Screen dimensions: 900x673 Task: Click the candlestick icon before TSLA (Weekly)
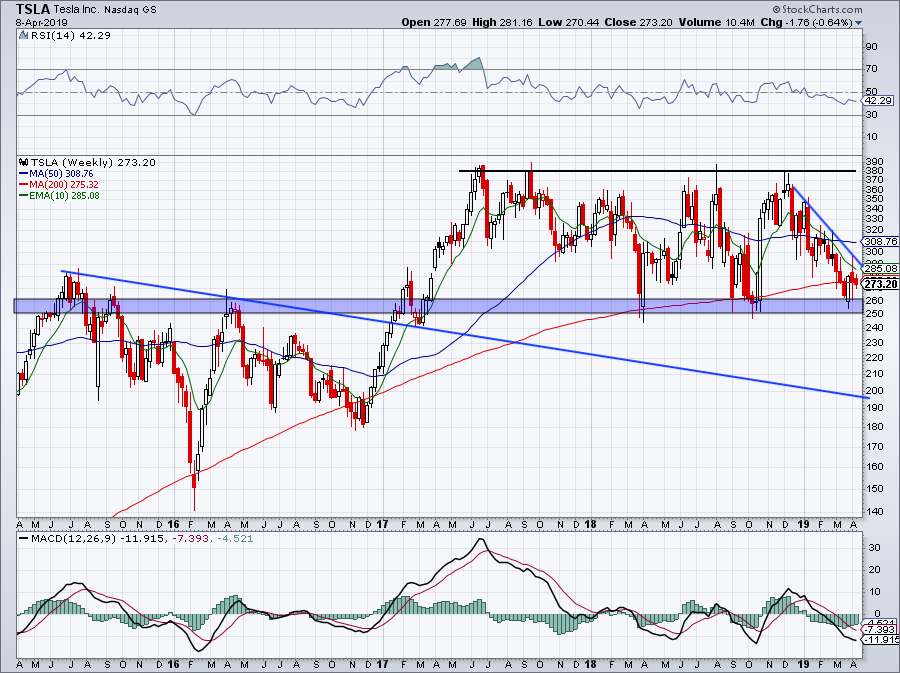coord(24,162)
